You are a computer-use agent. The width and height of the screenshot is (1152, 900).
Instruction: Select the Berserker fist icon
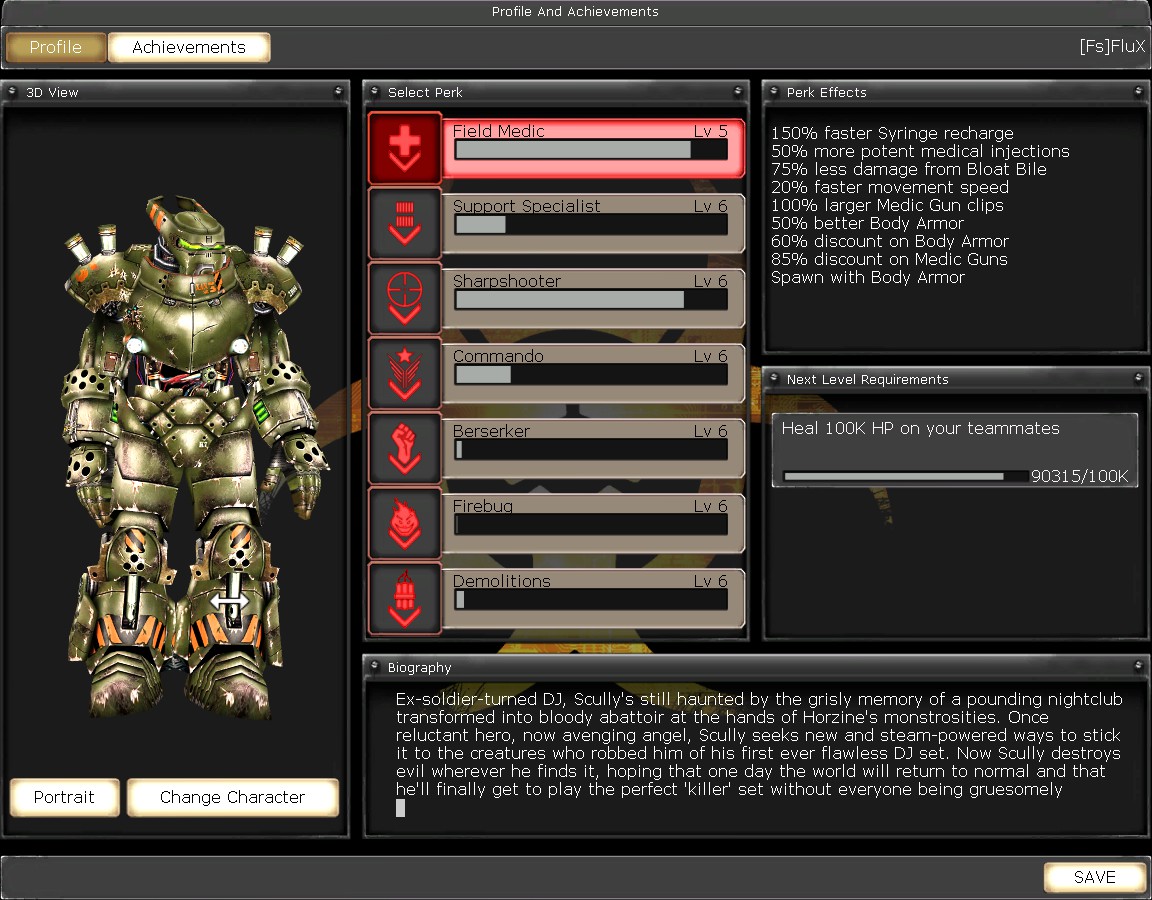tap(405, 448)
